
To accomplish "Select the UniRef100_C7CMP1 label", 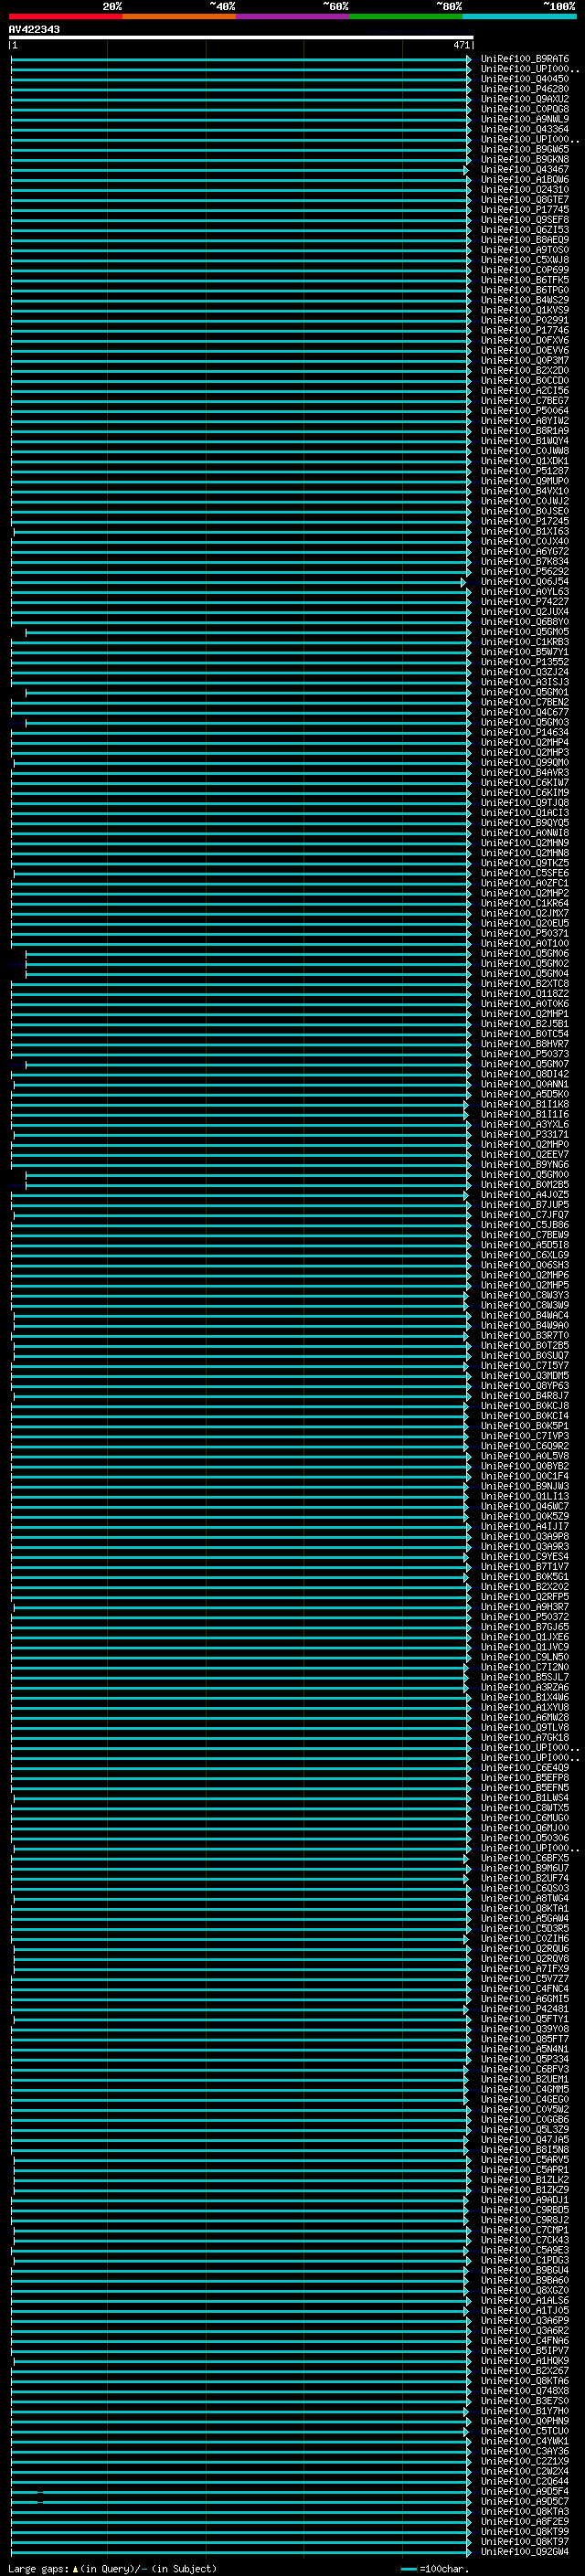I will [525, 2230].
